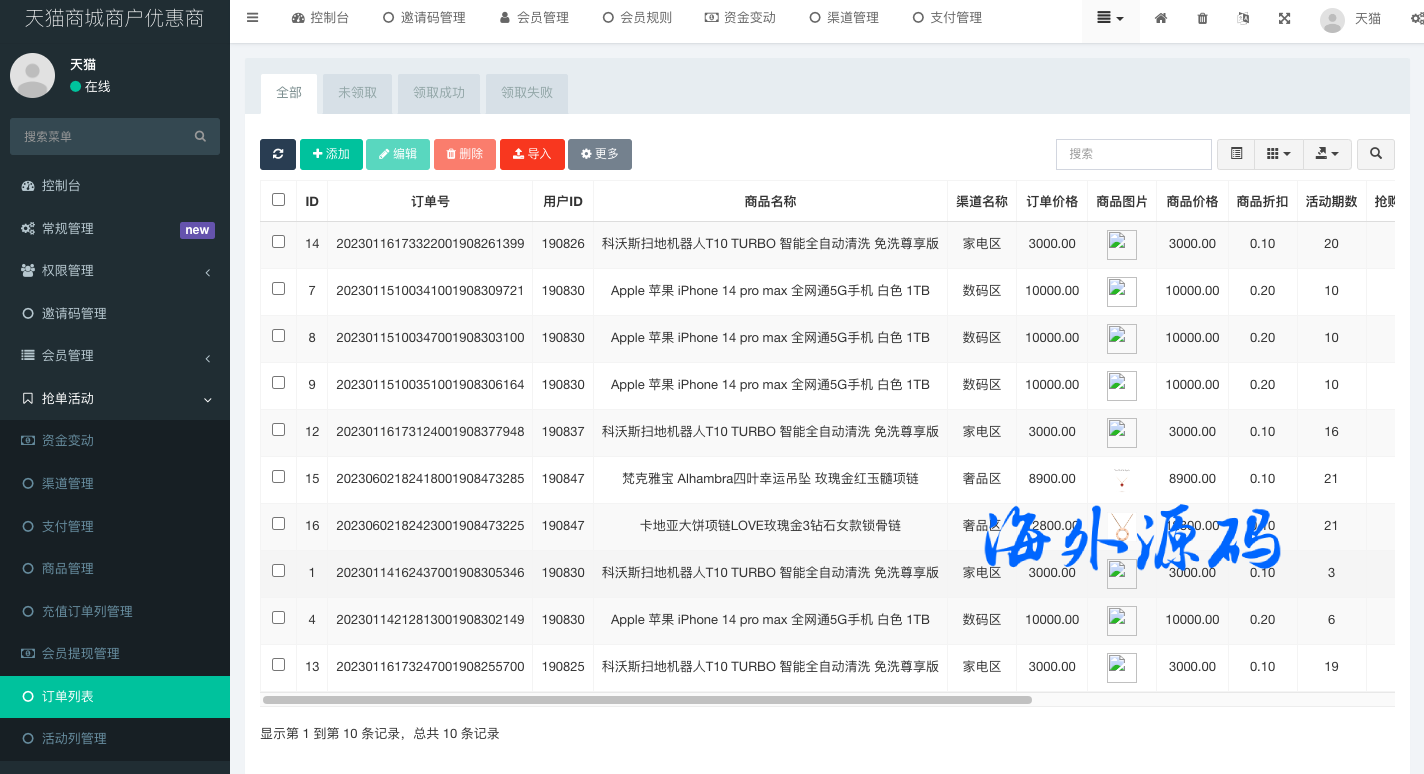Click the horizontal scrollbar below the table
1424x774 pixels.
click(x=646, y=700)
